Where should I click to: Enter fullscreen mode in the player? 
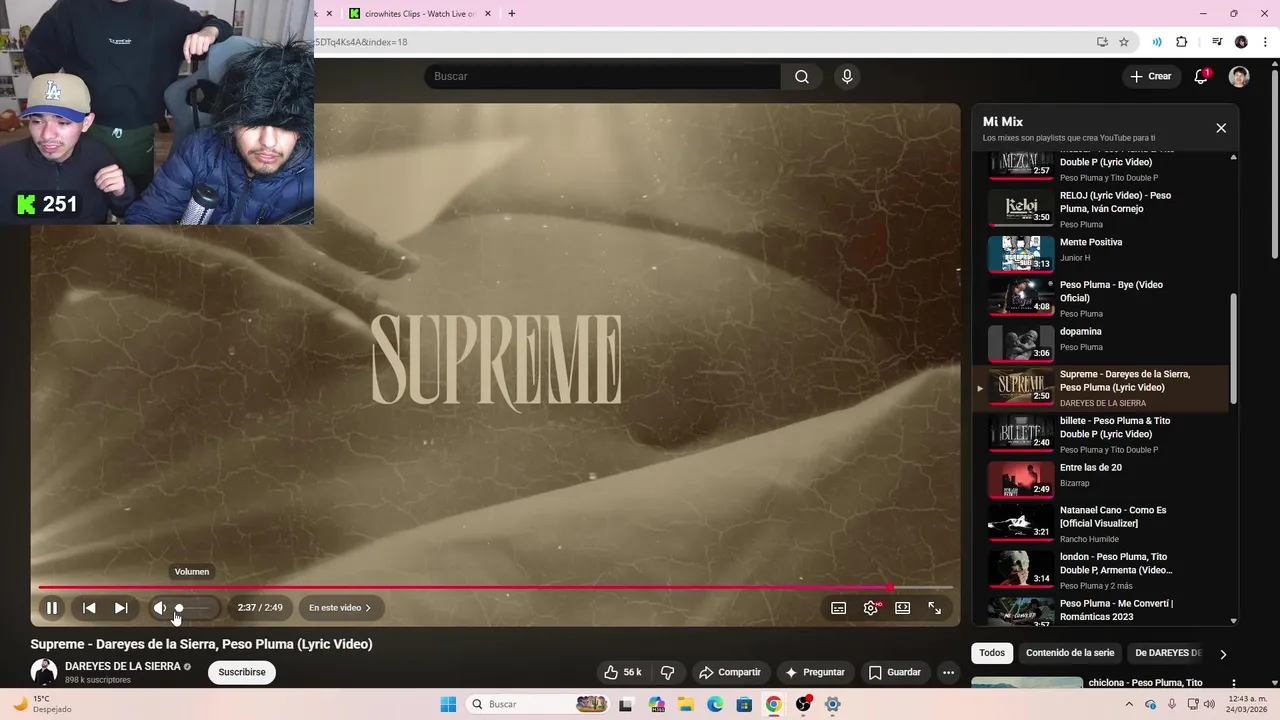click(x=935, y=608)
